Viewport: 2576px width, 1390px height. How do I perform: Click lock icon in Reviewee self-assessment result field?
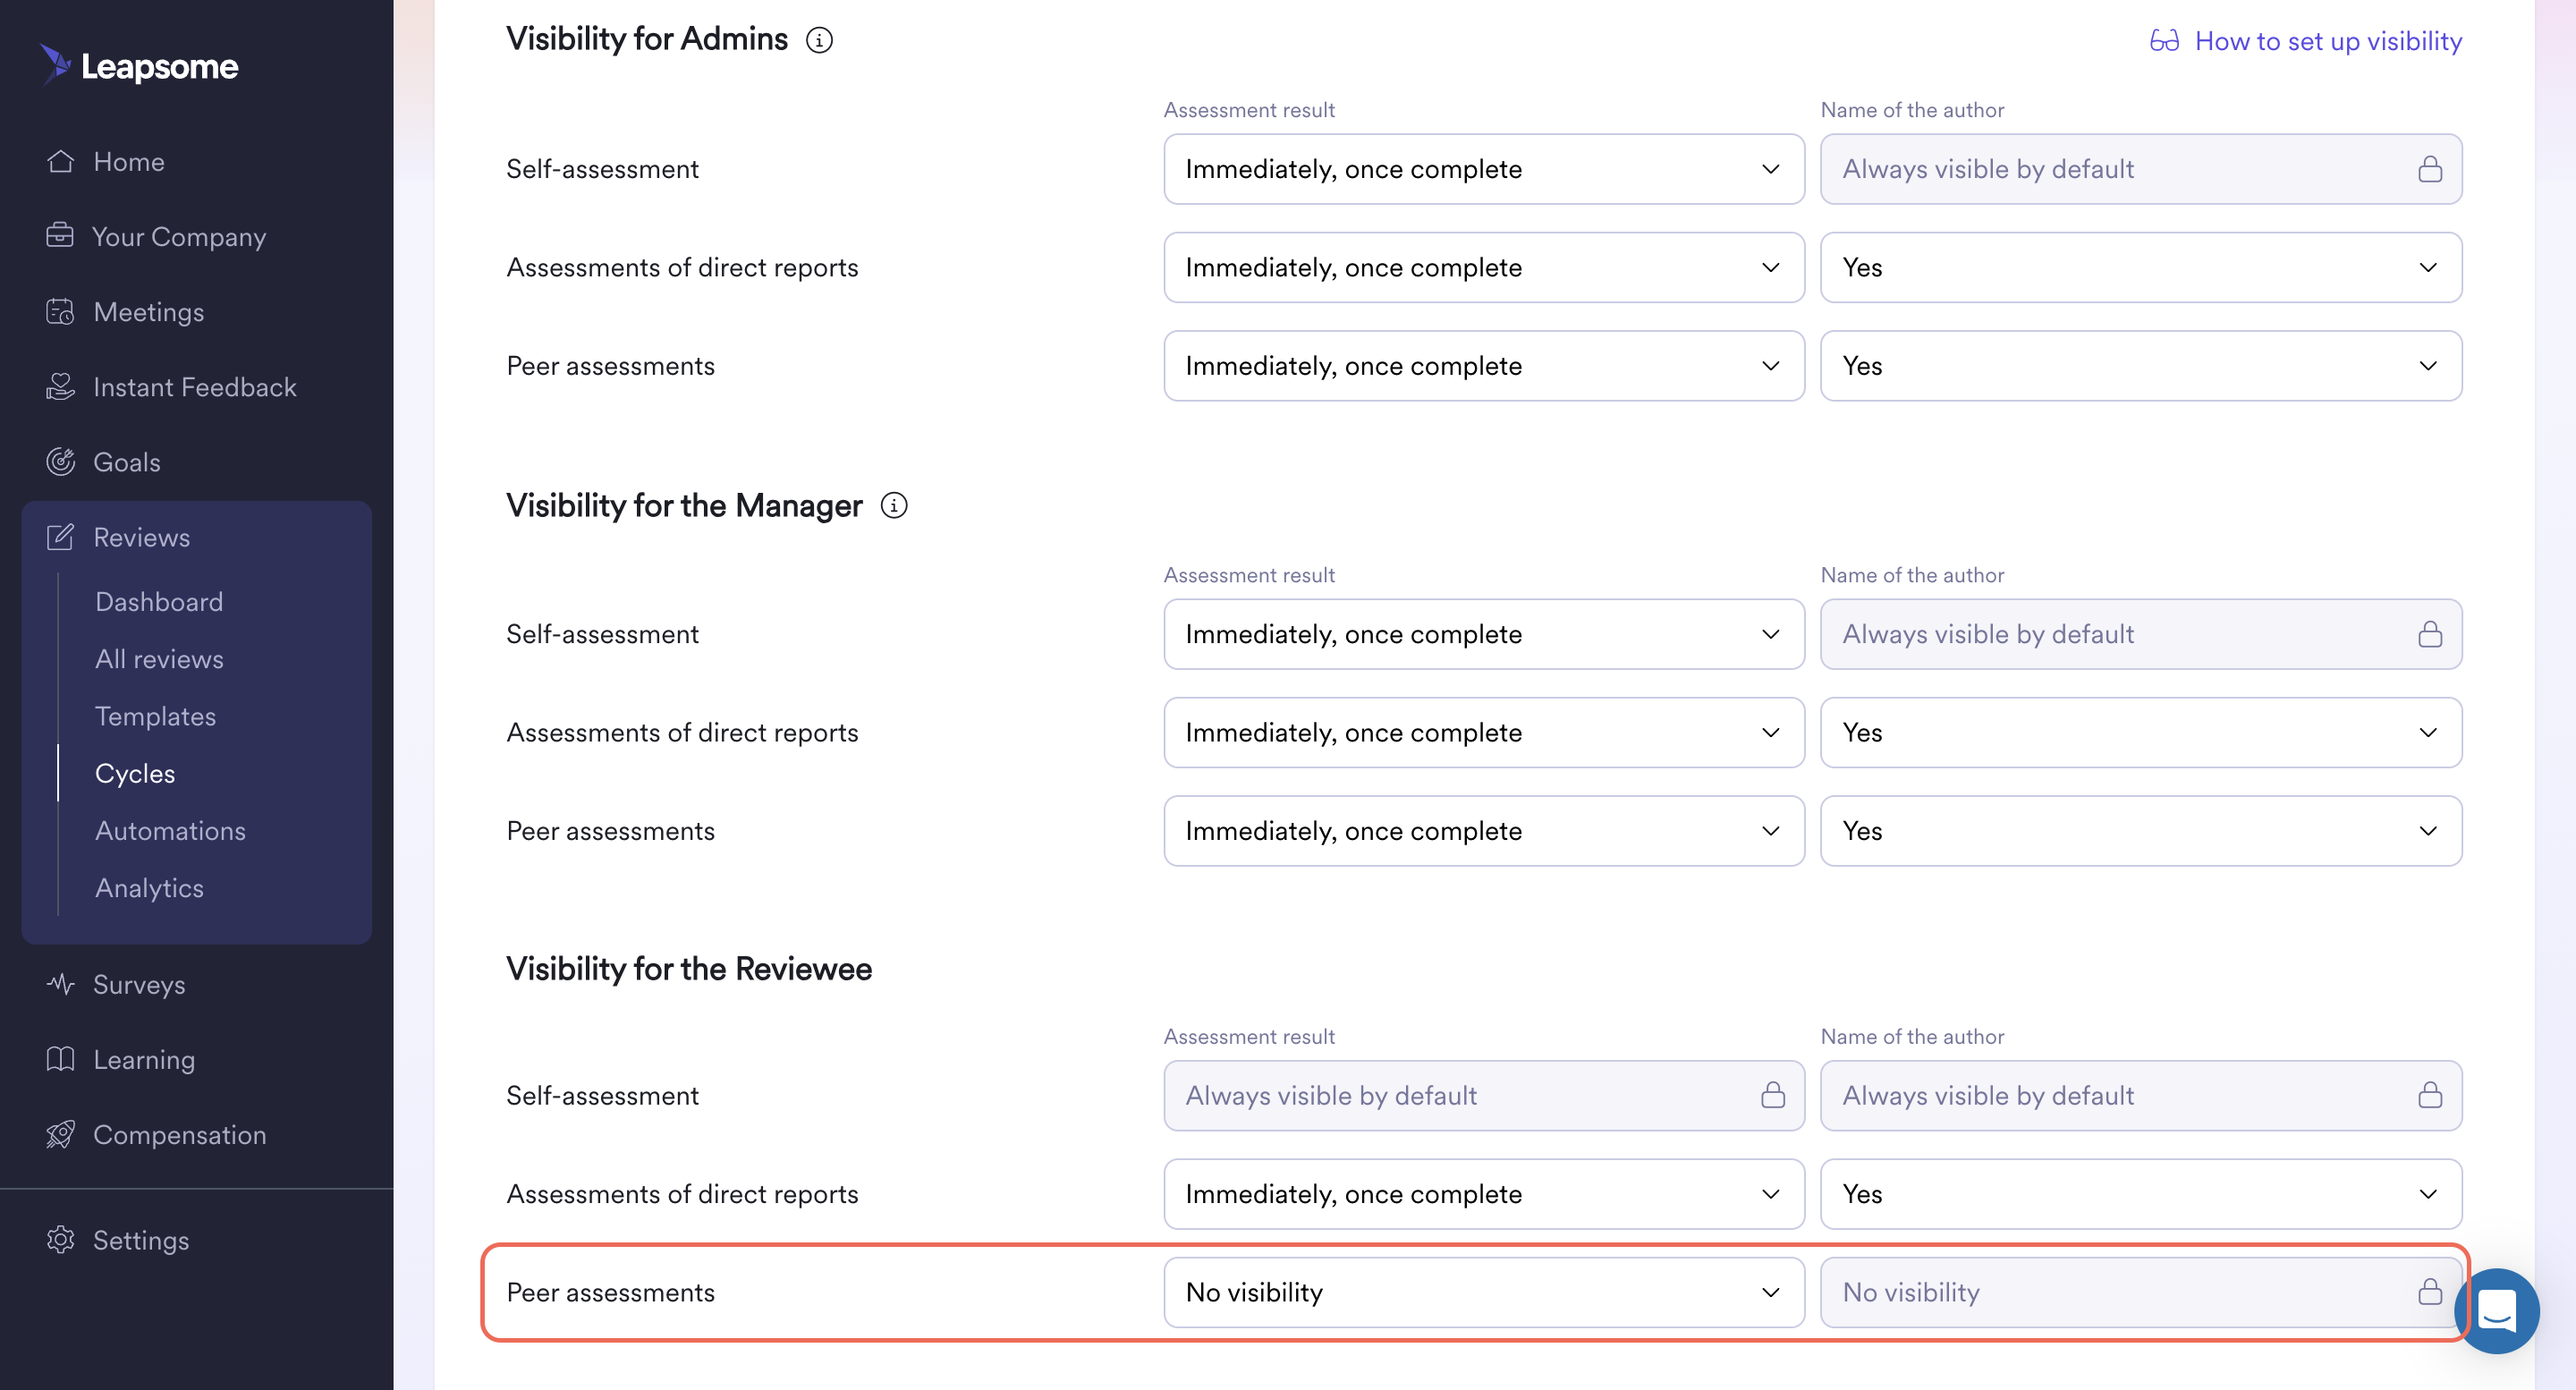point(1773,1095)
